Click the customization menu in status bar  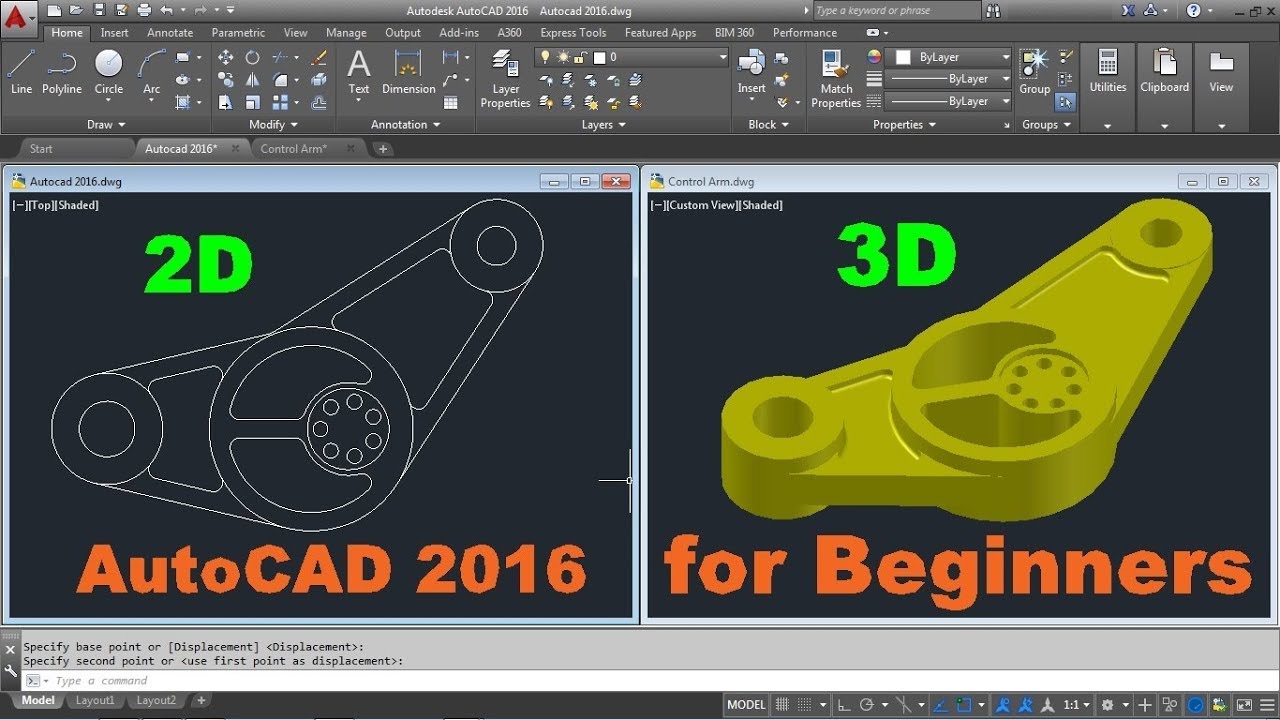click(x=1267, y=705)
